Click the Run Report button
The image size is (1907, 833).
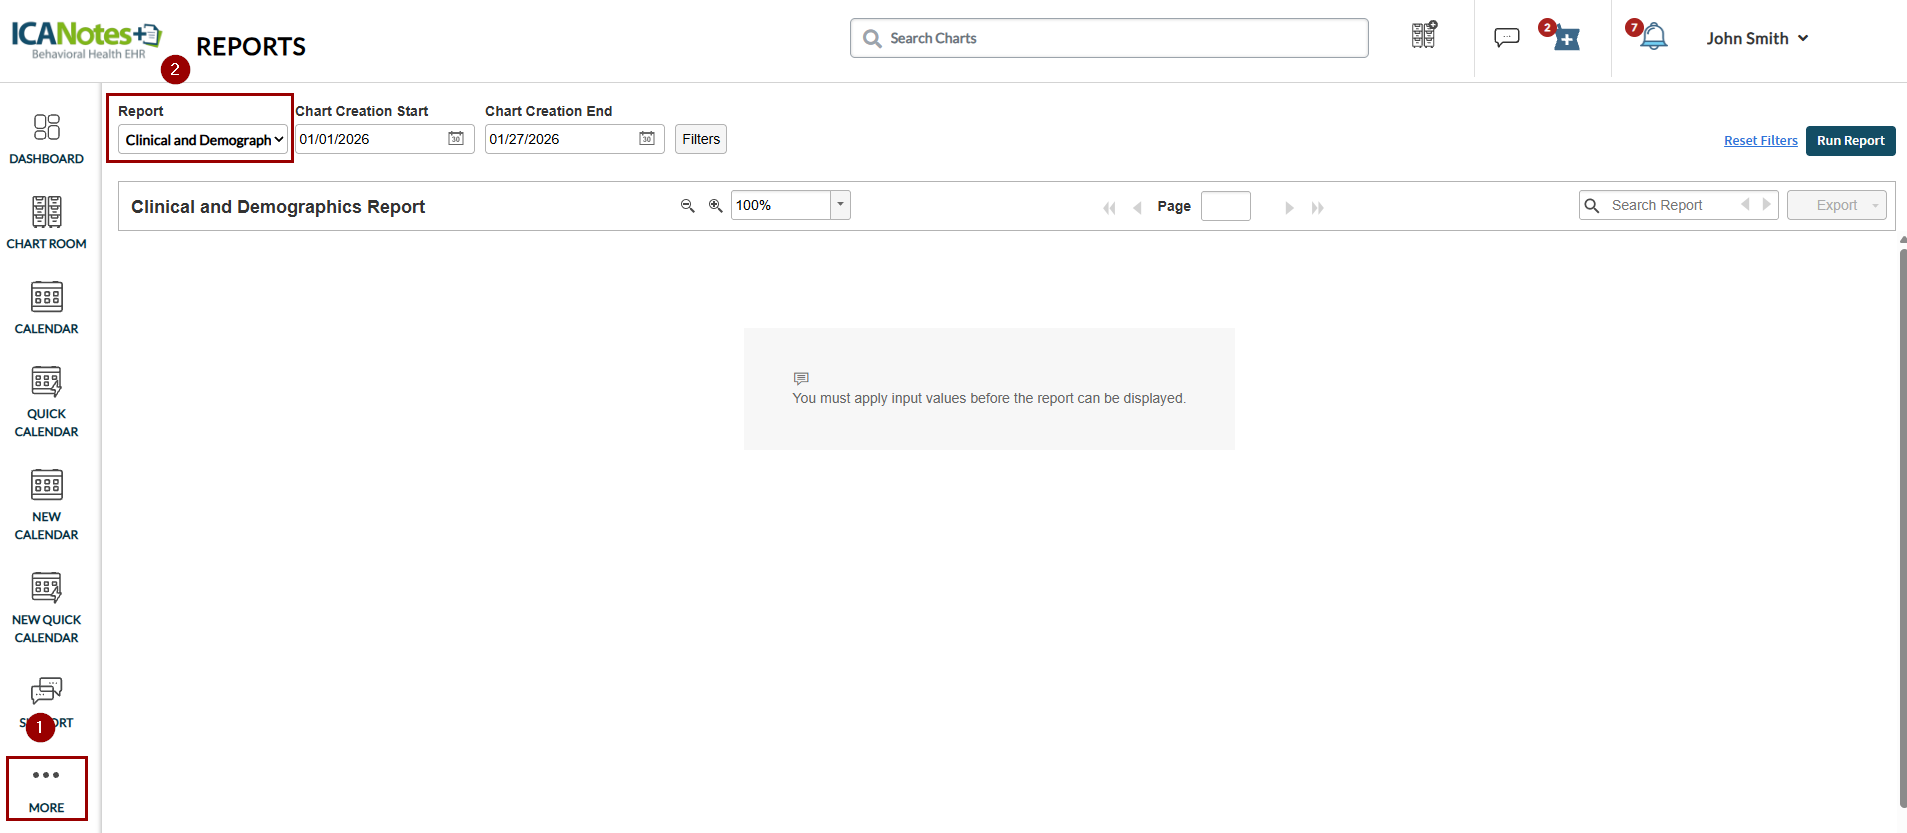[1850, 141]
